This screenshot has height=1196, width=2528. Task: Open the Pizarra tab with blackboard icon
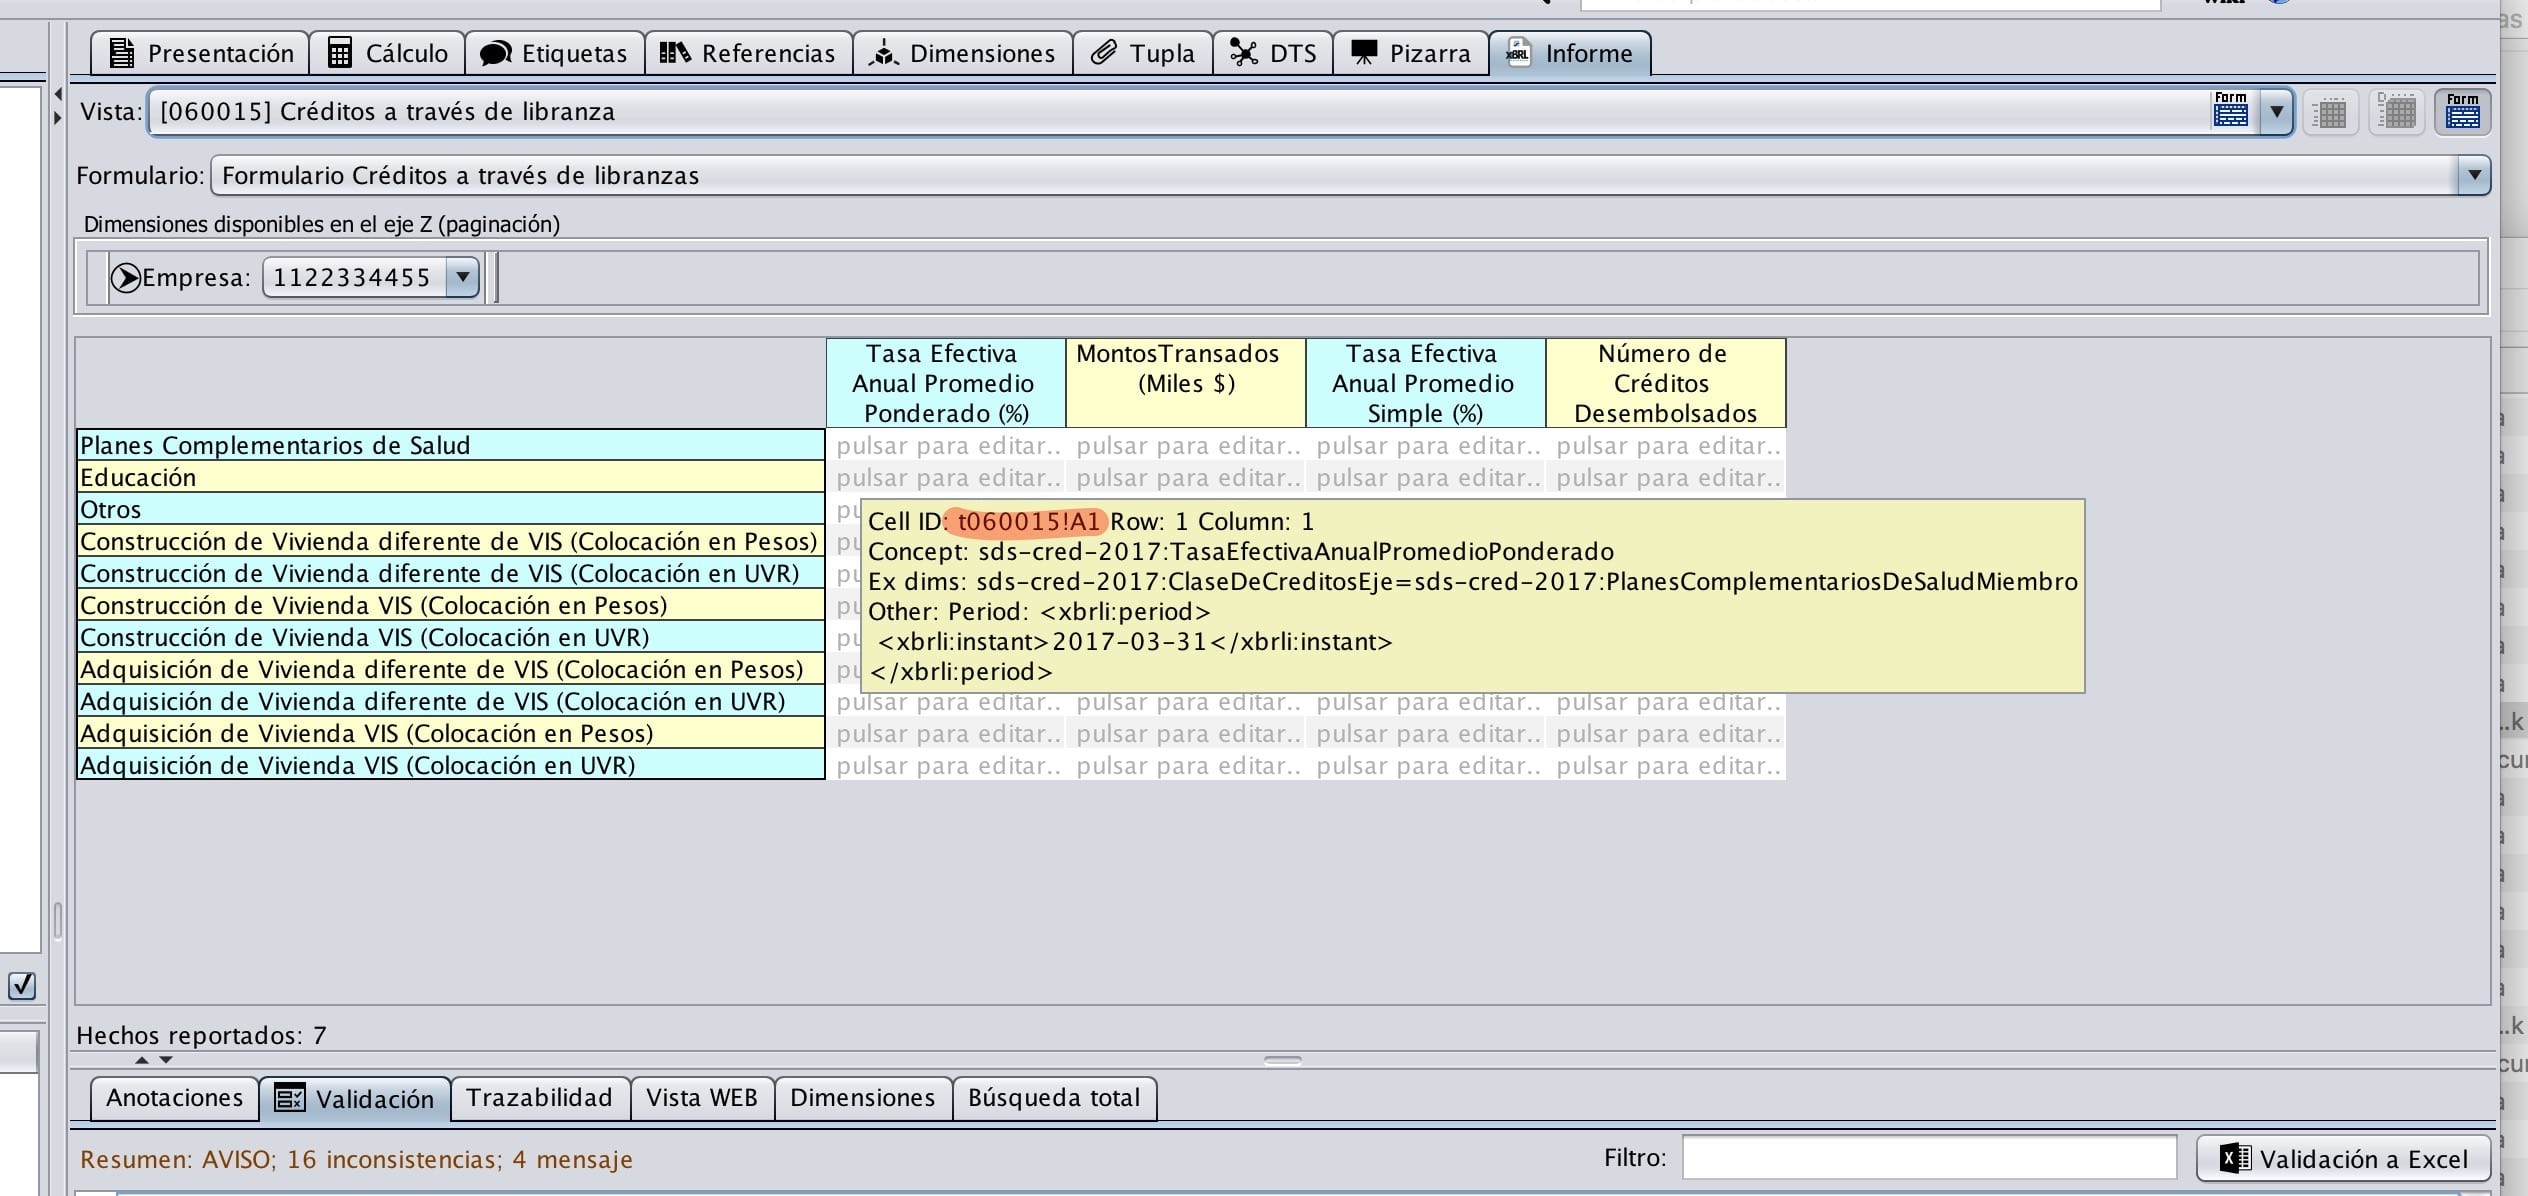(1410, 53)
